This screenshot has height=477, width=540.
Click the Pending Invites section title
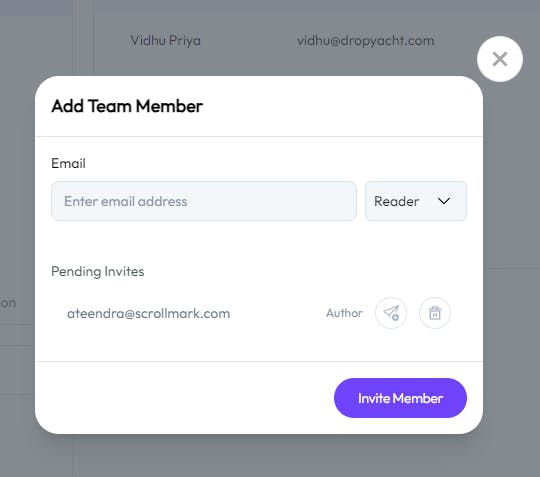97,271
